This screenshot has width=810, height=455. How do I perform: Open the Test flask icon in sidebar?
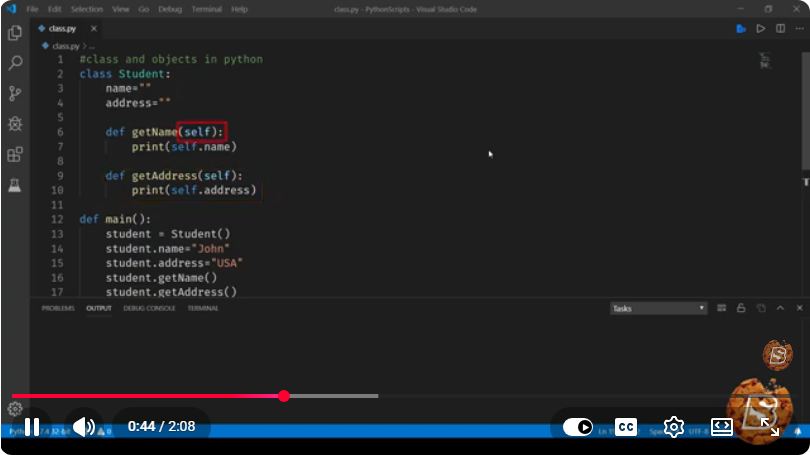click(x=15, y=185)
